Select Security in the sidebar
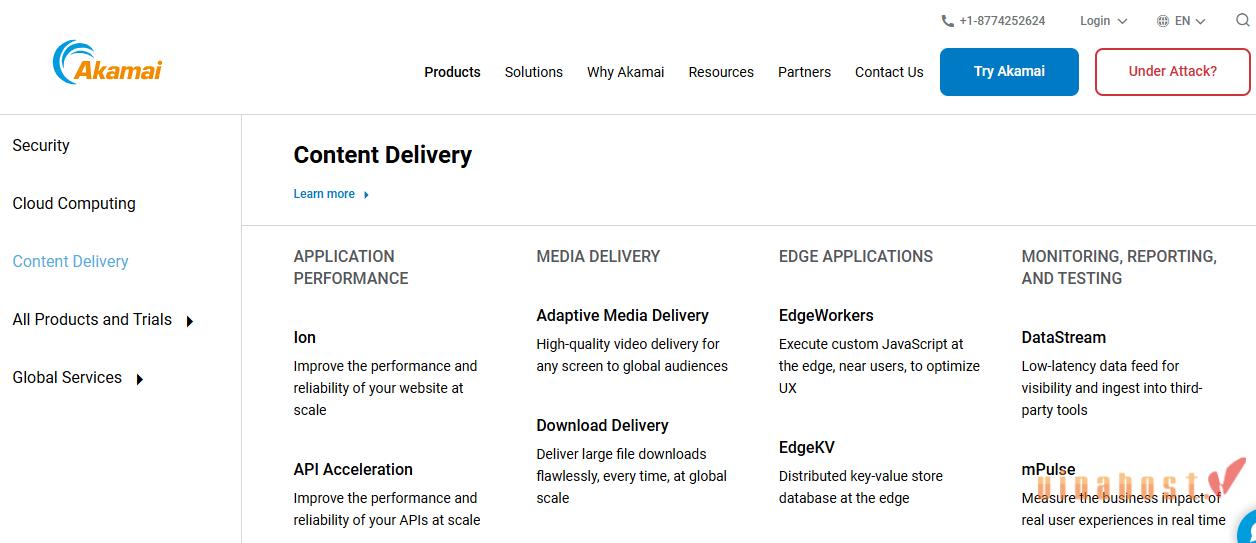Screen dimensions: 1256x543 pyautogui.click(x=41, y=145)
